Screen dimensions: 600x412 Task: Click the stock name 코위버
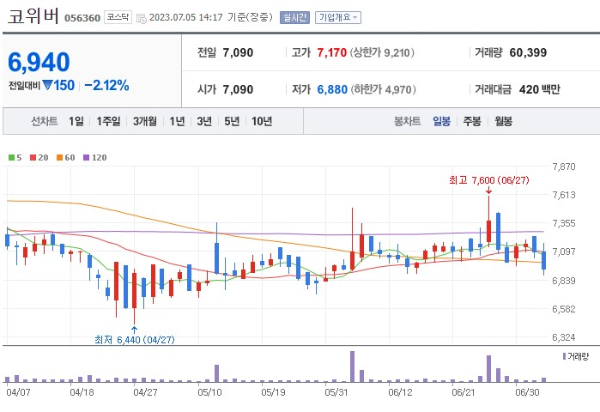(x=33, y=16)
